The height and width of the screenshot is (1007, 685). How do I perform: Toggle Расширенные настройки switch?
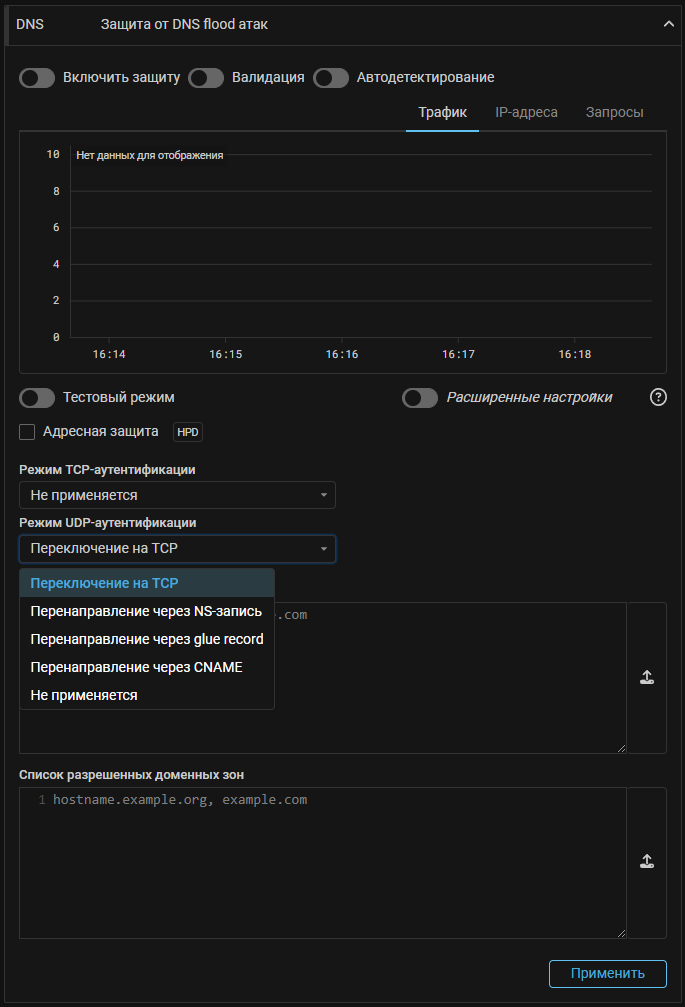(420, 398)
